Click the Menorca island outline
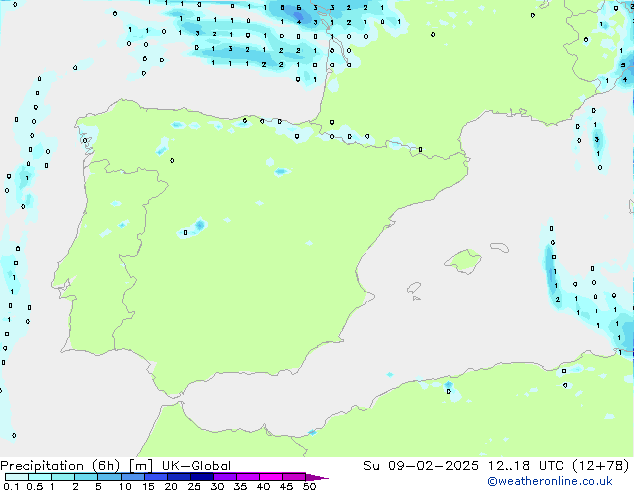The image size is (634, 490). [499, 247]
